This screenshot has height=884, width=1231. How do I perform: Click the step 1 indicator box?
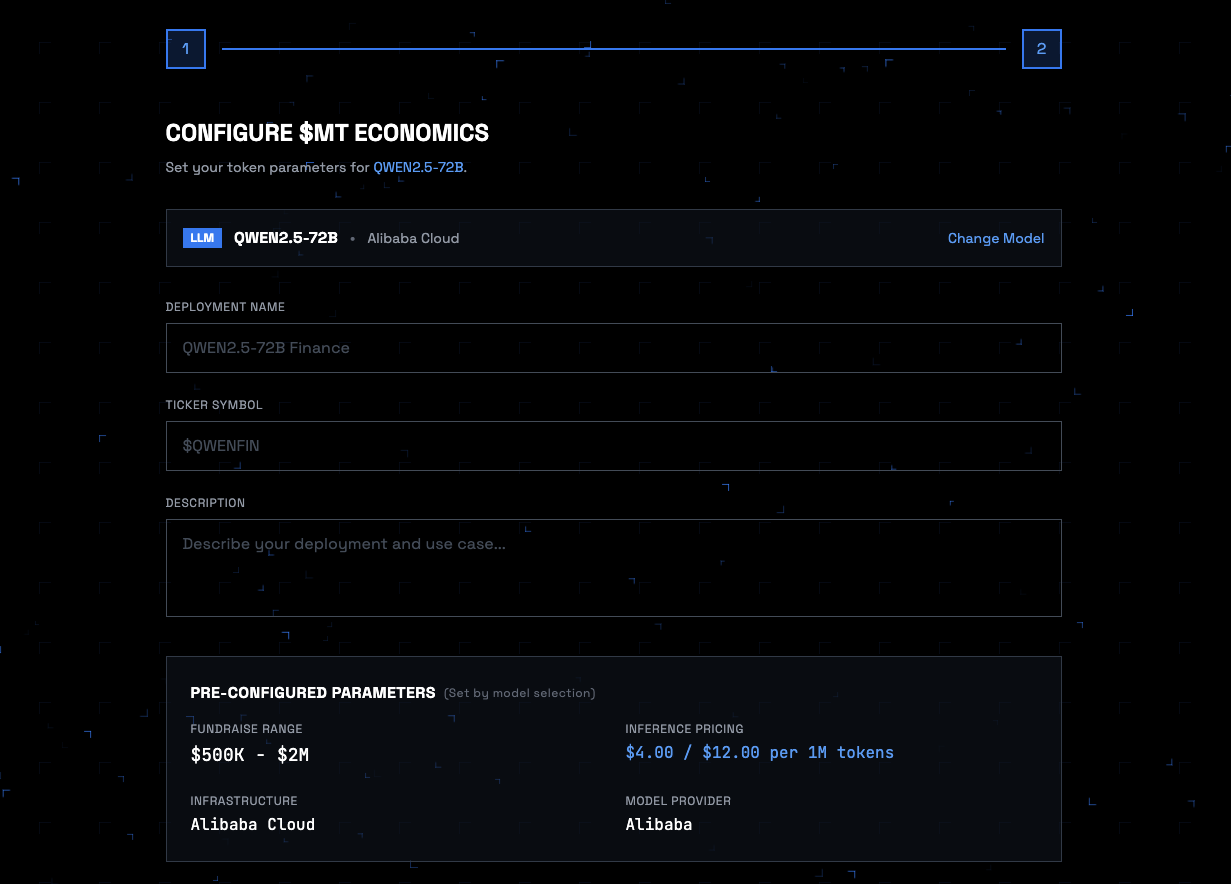pos(186,49)
